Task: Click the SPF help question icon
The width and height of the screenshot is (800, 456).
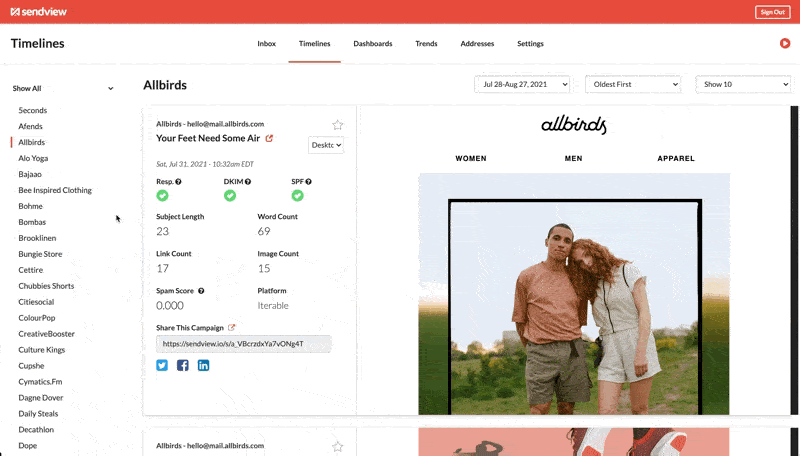Action: click(x=308, y=182)
